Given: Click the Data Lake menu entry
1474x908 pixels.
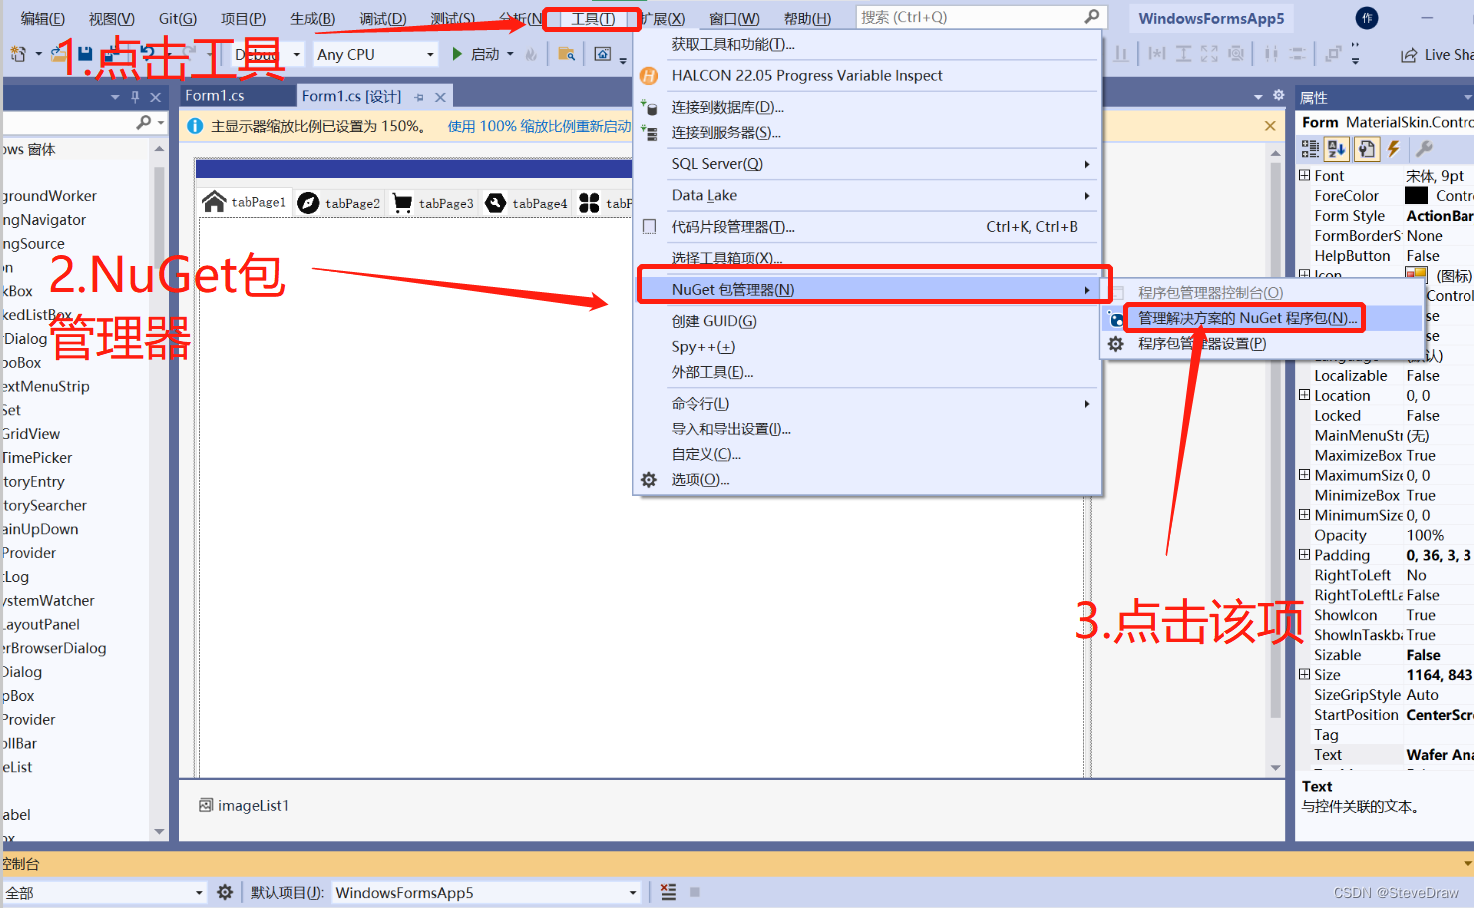Looking at the screenshot, I should click(x=868, y=195).
